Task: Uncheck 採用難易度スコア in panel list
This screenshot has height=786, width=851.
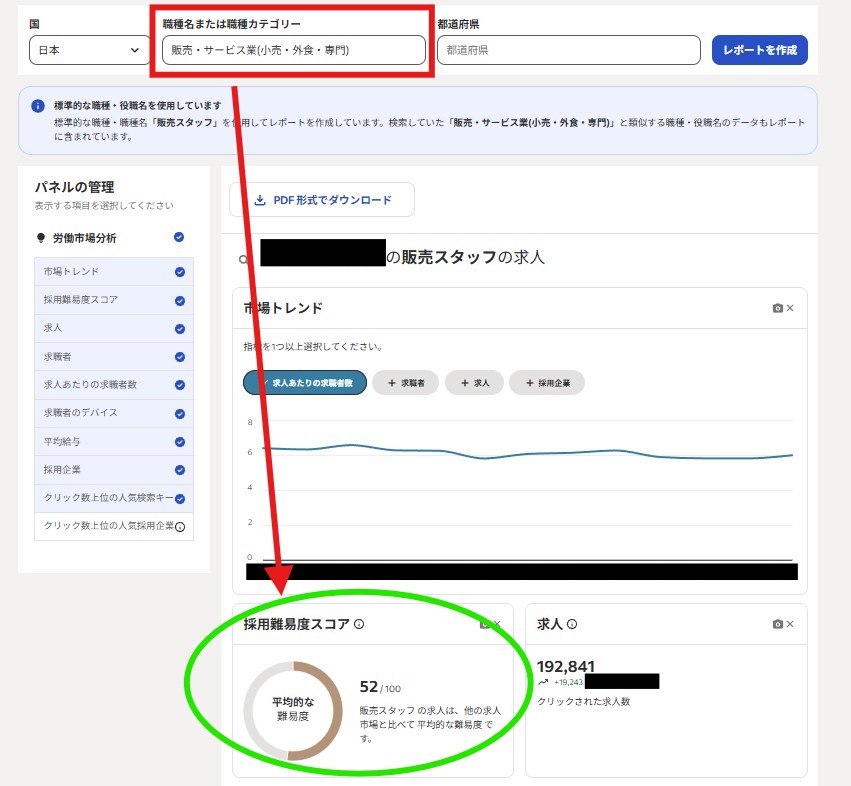Action: 180,300
